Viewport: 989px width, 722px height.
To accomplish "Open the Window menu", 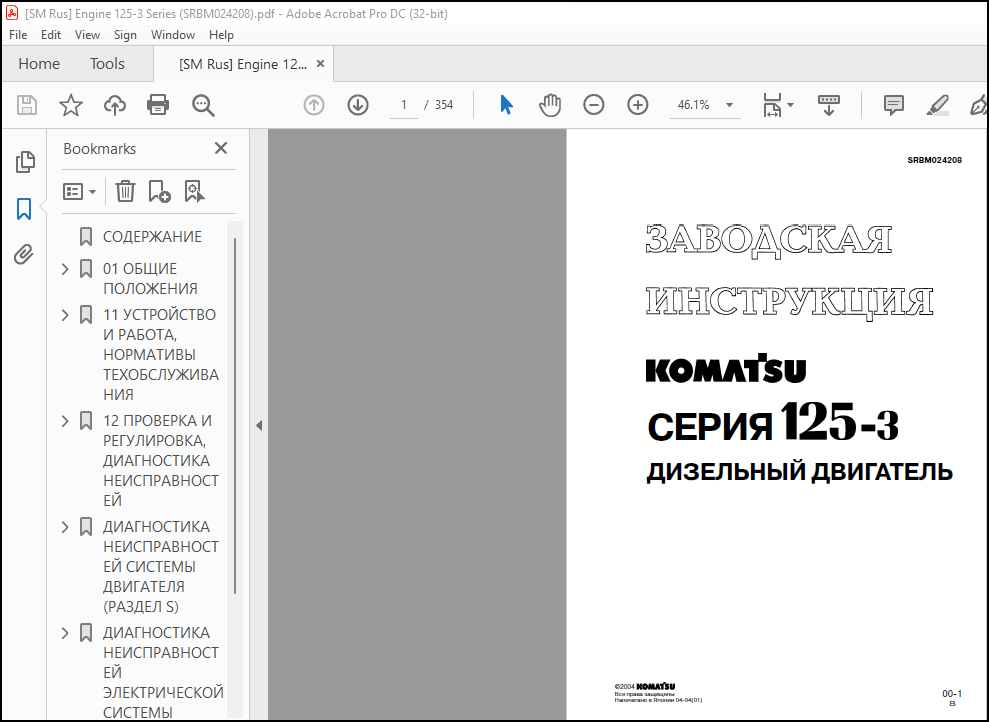I will click(173, 35).
